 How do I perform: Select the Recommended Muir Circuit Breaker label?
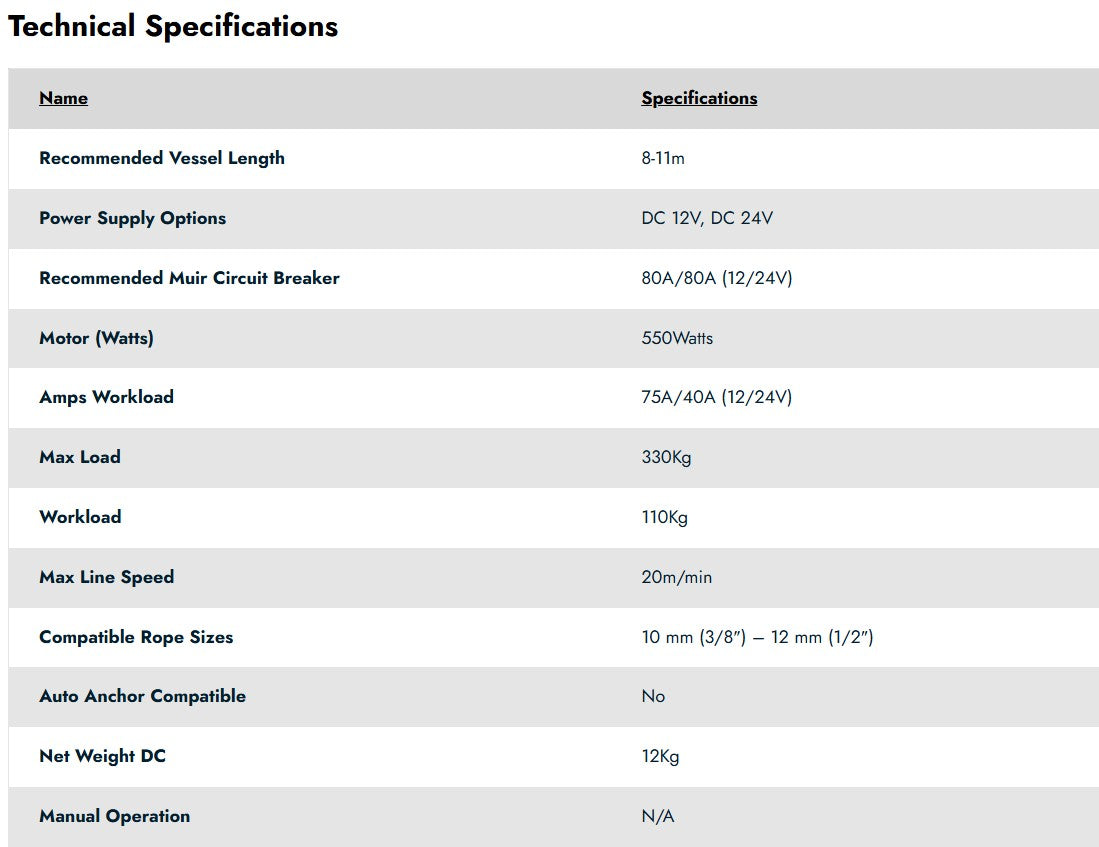coord(189,278)
